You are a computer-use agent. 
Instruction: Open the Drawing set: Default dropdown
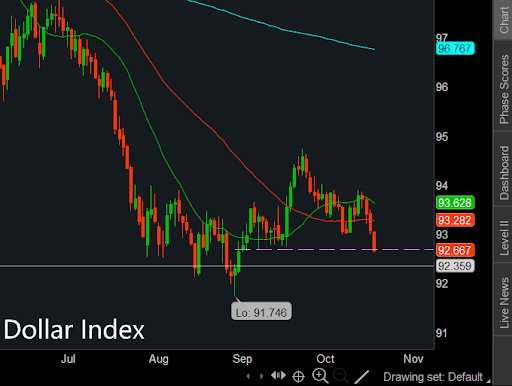point(437,377)
